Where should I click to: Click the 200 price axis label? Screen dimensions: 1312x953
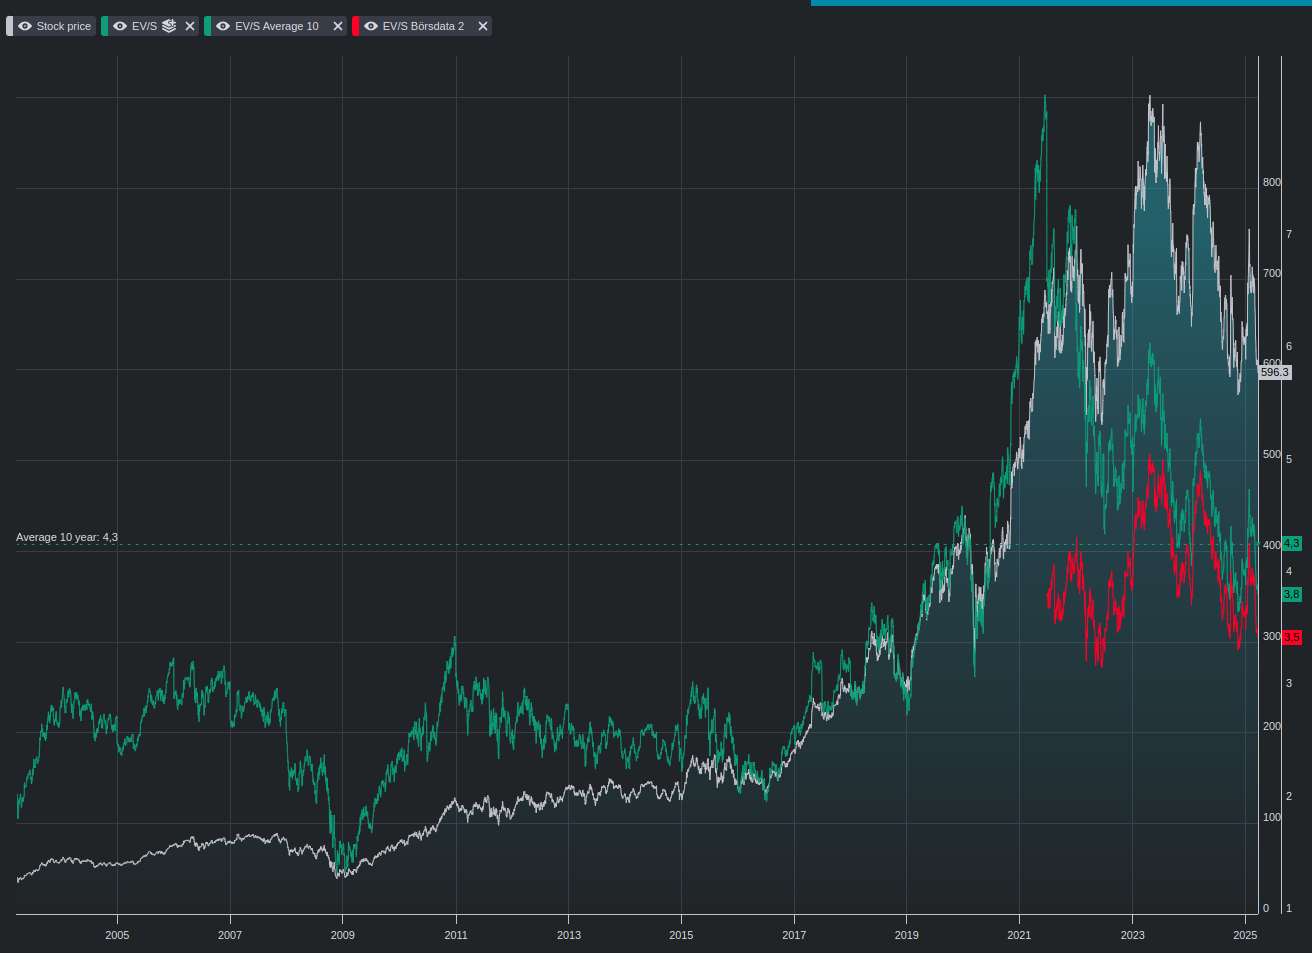click(x=1272, y=726)
